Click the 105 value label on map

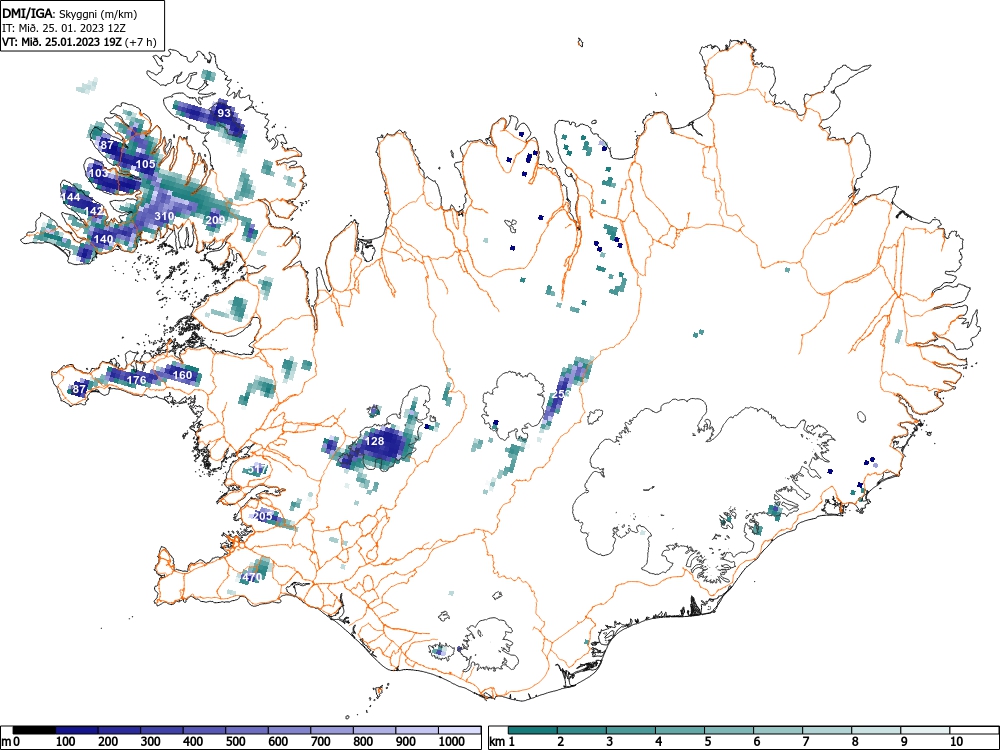tap(145, 165)
